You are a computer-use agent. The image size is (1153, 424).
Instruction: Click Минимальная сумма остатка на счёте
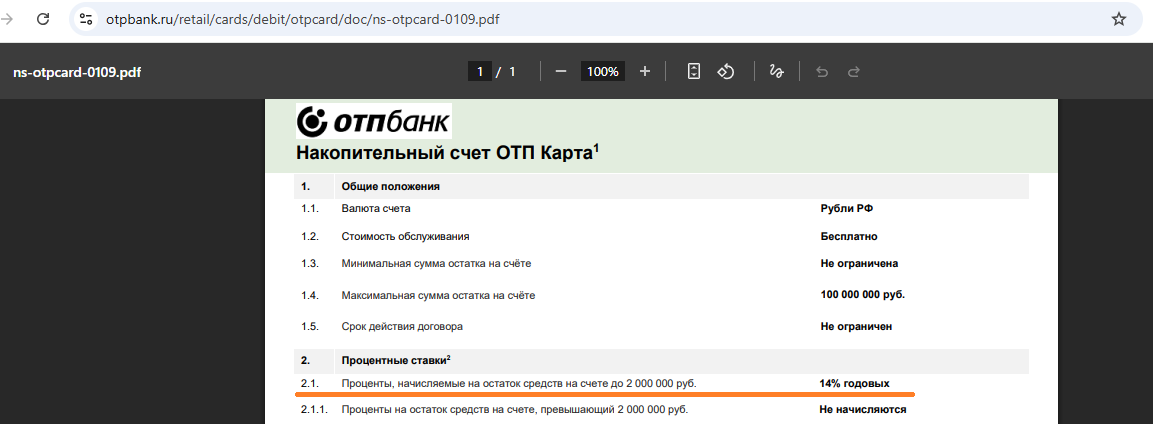[x=436, y=263]
